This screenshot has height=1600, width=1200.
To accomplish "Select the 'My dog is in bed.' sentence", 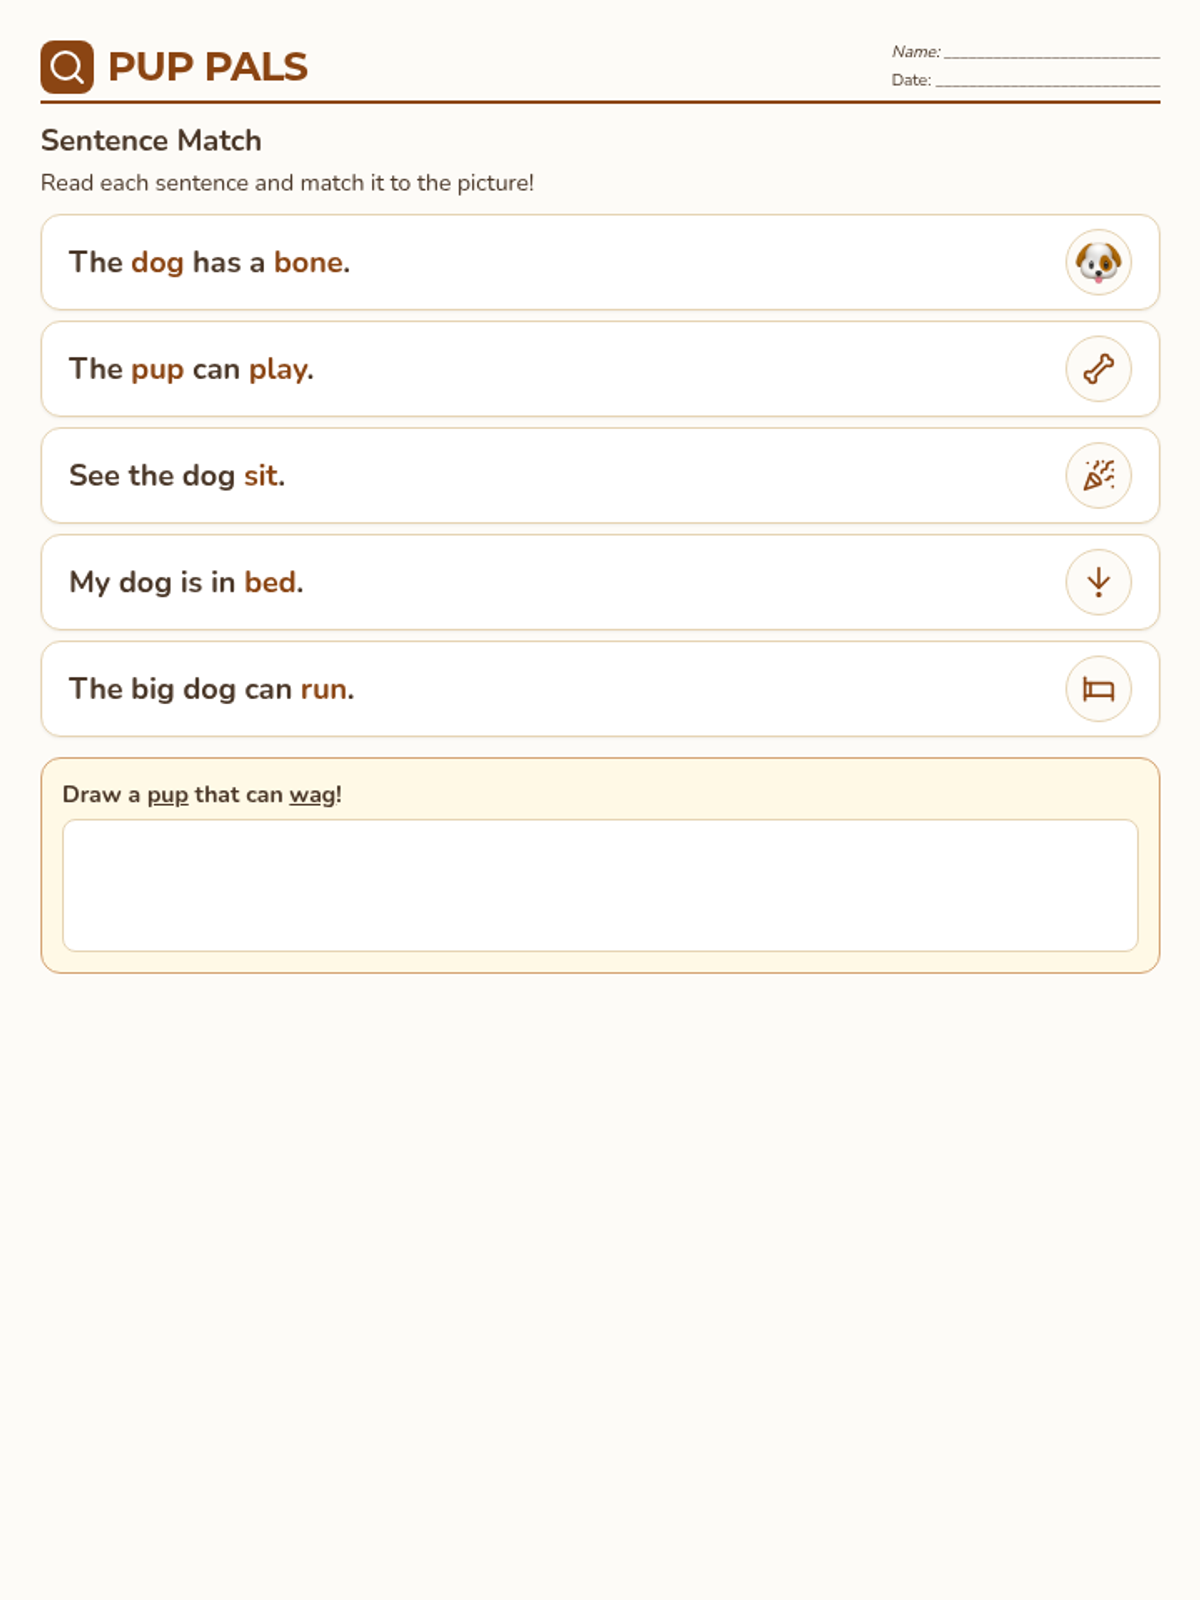I will 186,582.
